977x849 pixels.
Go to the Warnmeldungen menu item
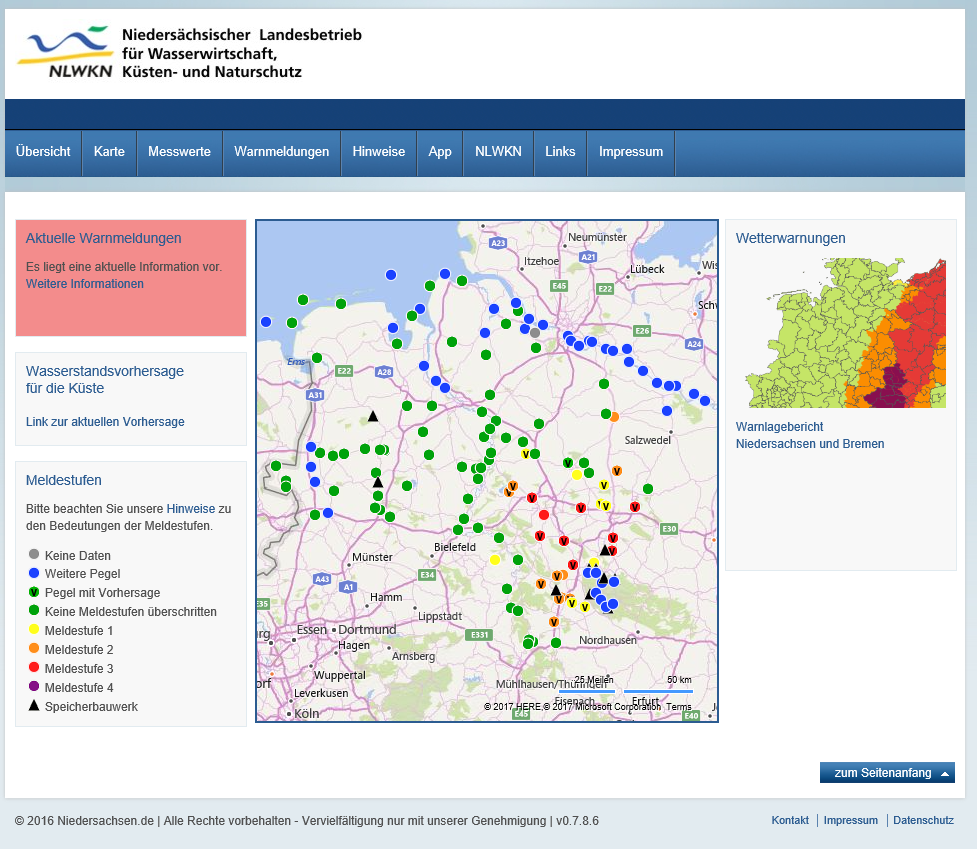(x=282, y=152)
